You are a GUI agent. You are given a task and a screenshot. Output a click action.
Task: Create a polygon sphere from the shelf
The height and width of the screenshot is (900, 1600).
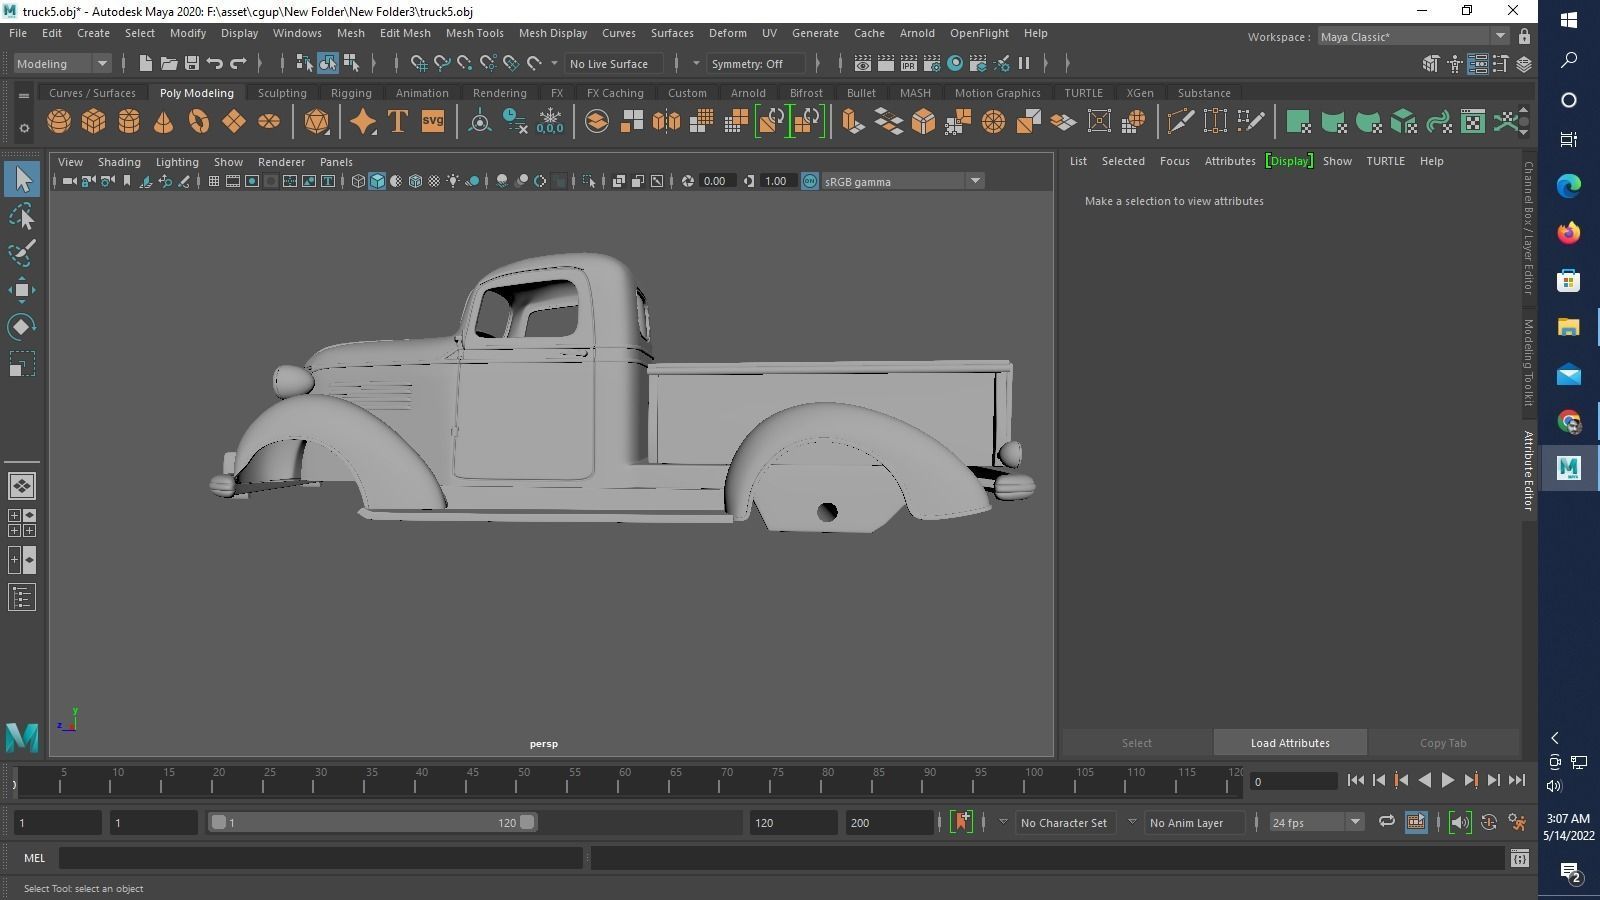pos(59,122)
